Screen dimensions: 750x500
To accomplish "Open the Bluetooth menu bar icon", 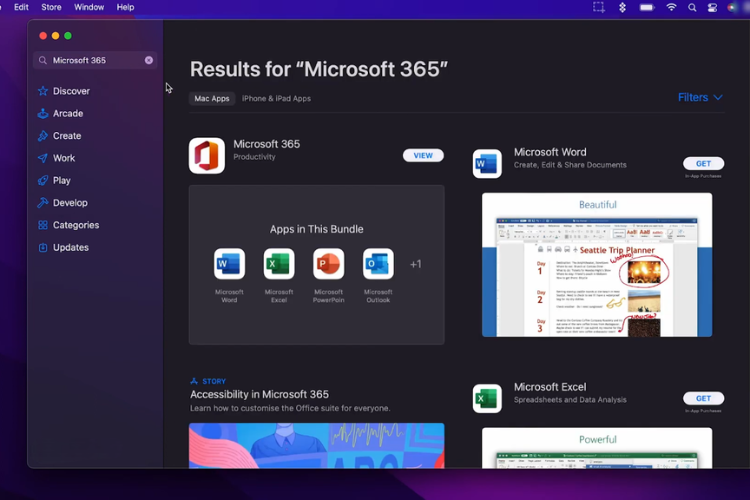I will 622,7.
